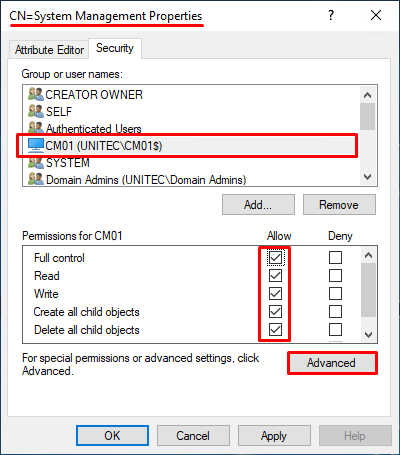Check Deny for Delete all child objects
The width and height of the screenshot is (400, 455).
335,330
